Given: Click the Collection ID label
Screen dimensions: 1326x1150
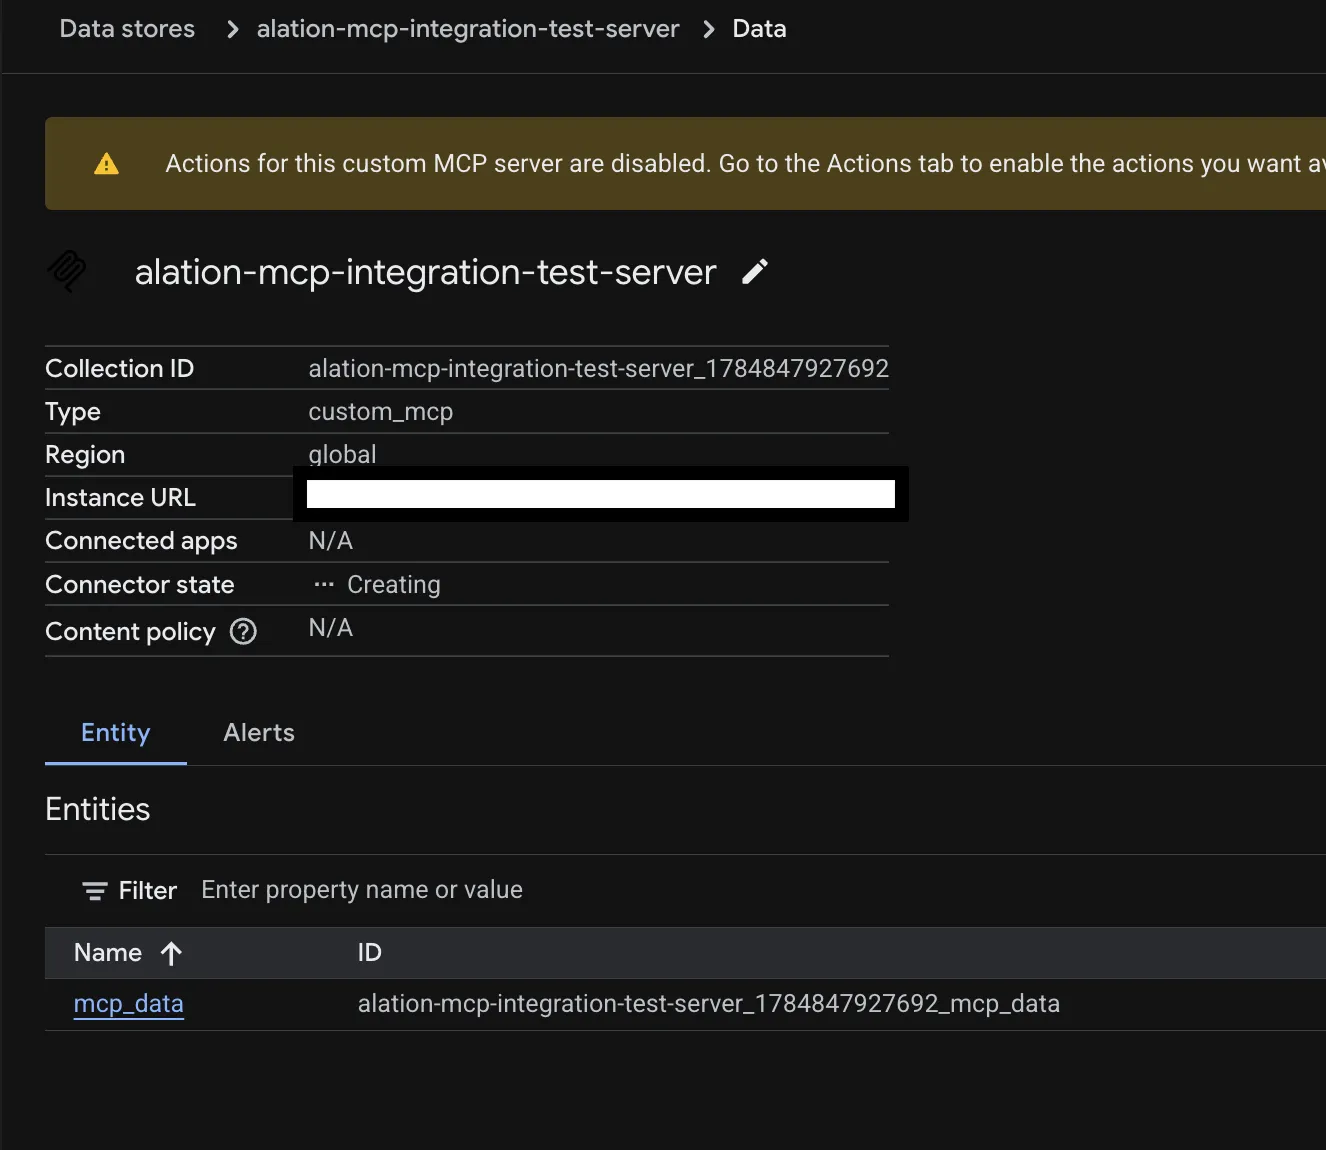Looking at the screenshot, I should [120, 369].
